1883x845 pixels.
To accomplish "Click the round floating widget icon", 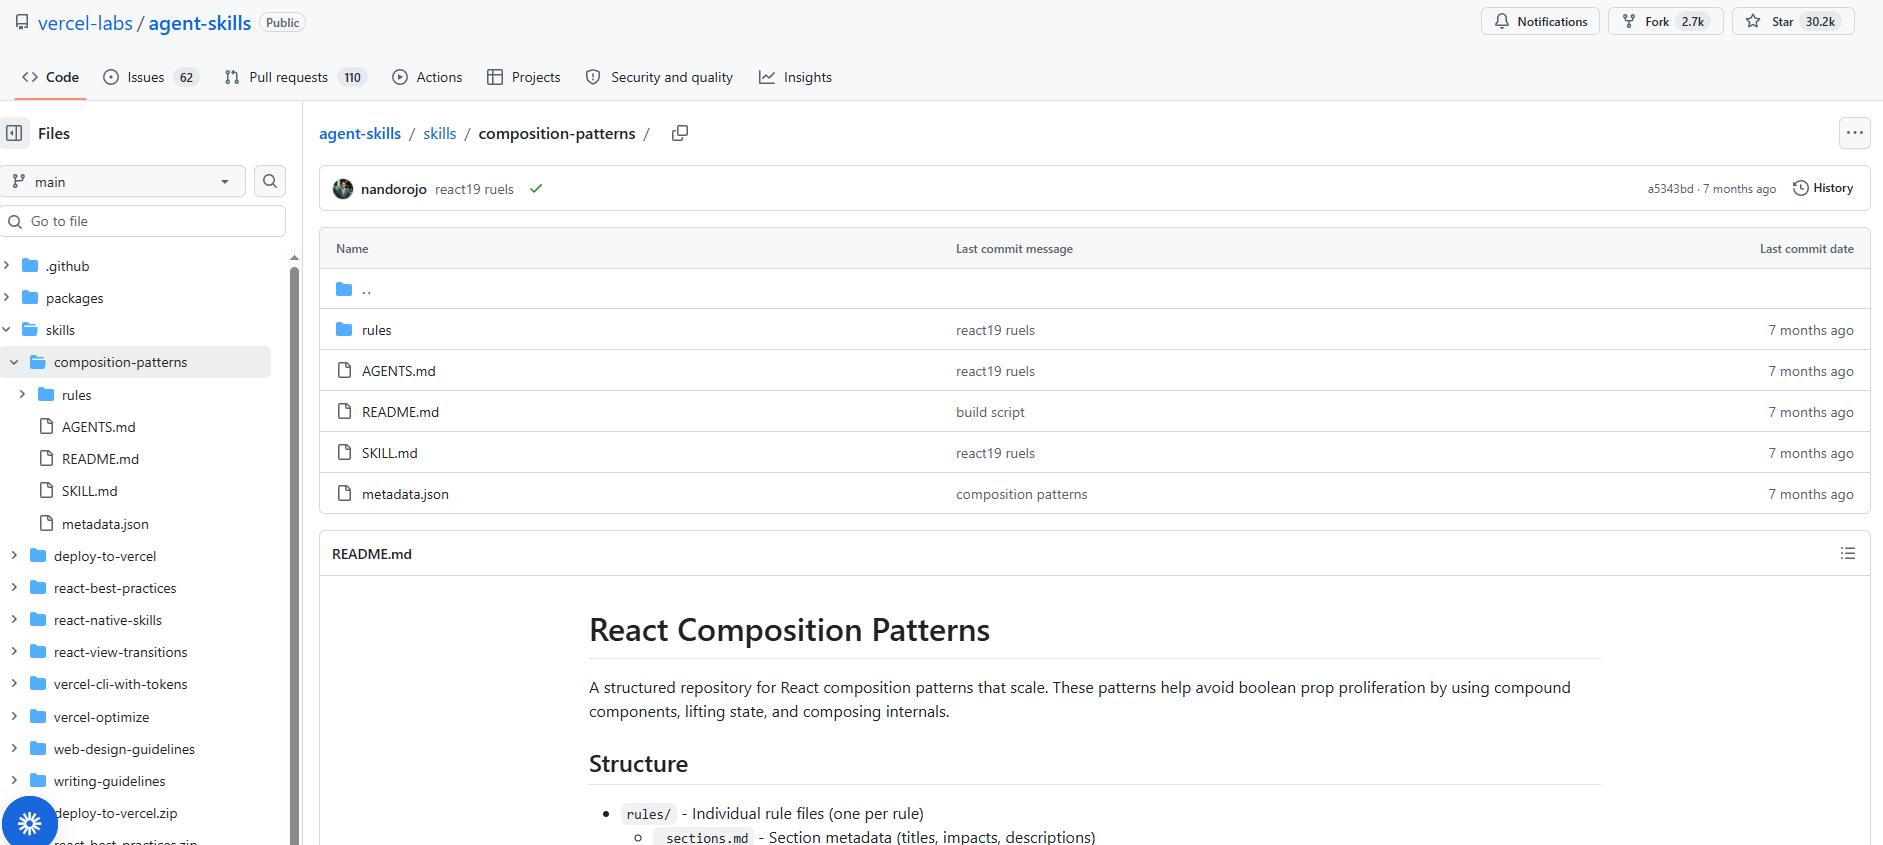I will coord(29,822).
